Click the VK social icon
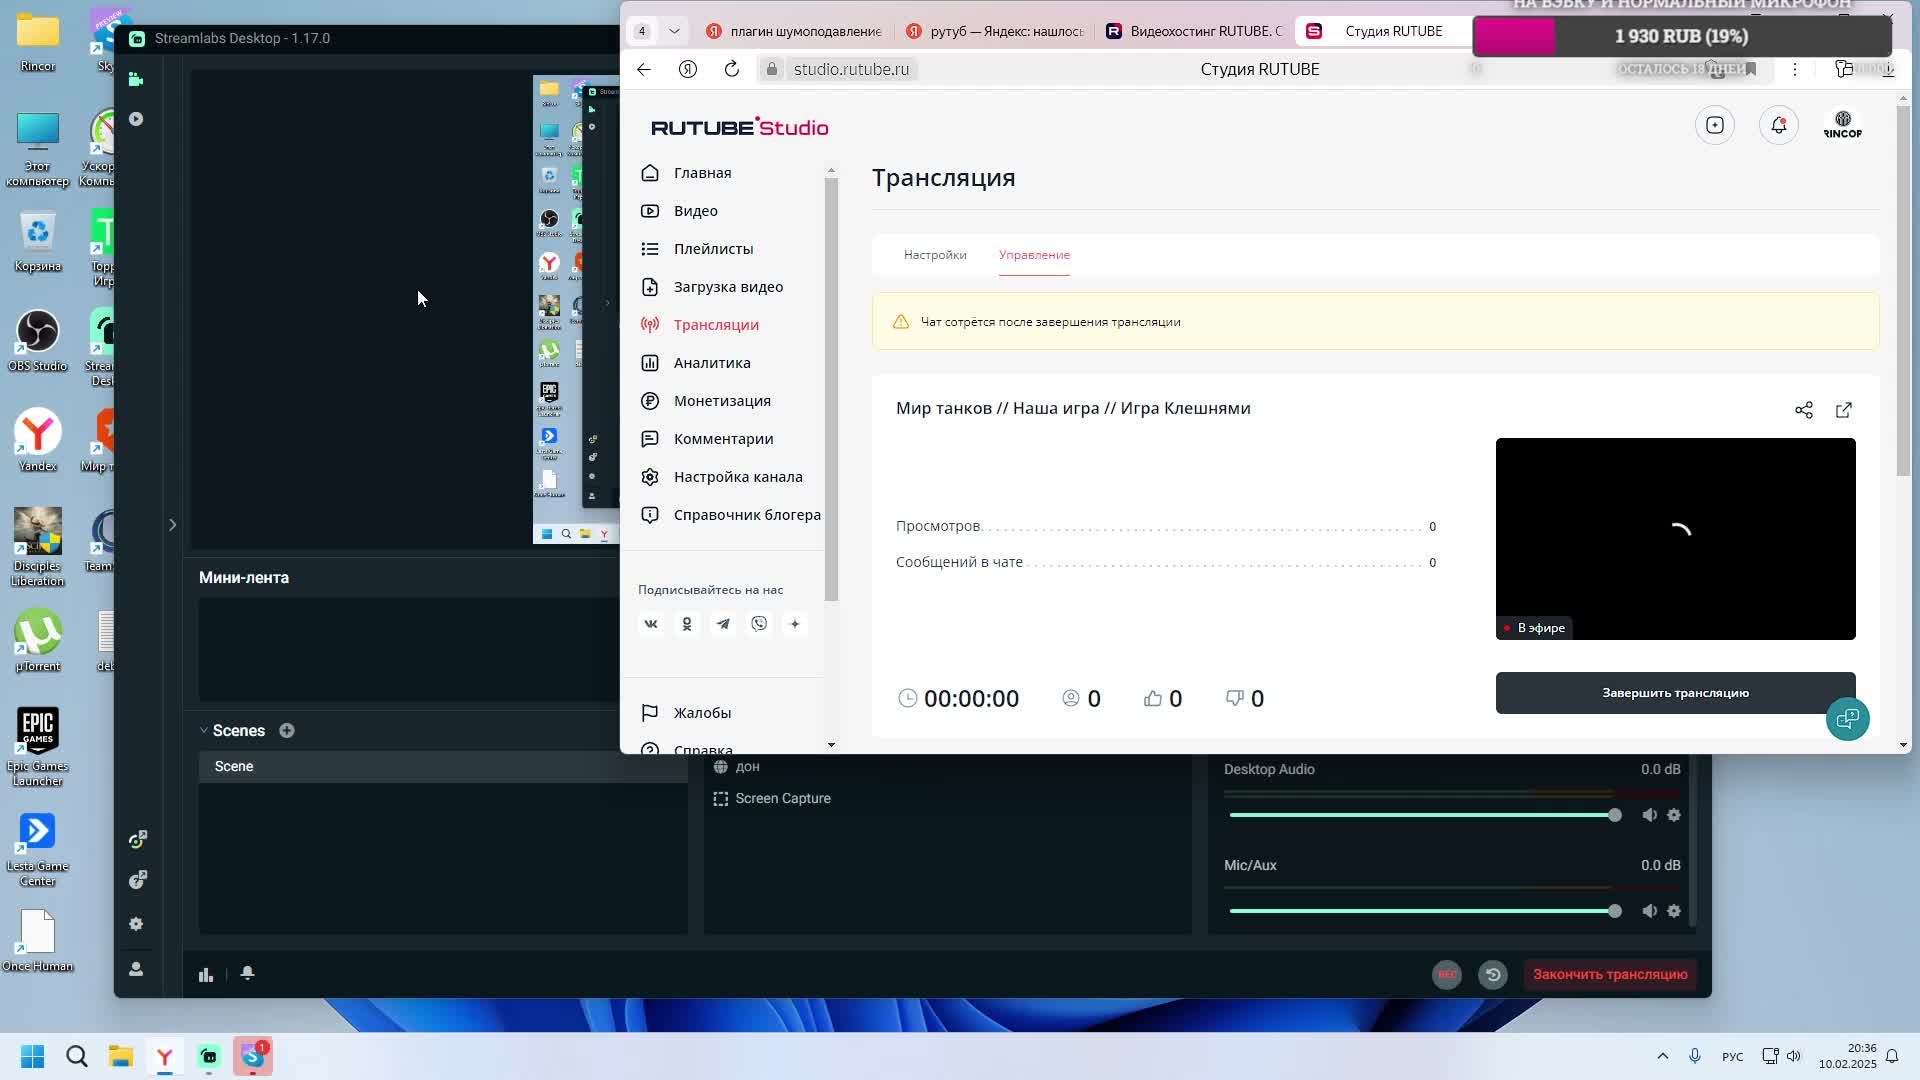 coord(650,624)
